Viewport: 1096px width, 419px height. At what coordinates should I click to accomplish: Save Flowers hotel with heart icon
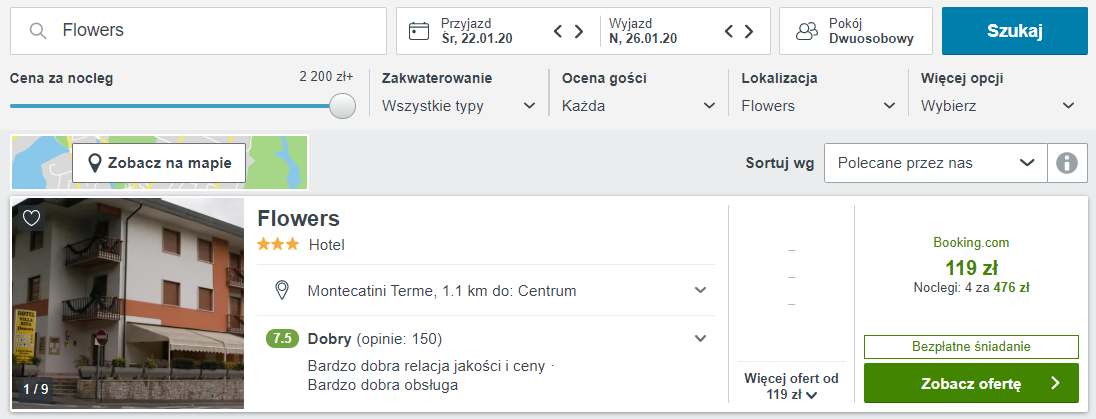pyautogui.click(x=31, y=218)
